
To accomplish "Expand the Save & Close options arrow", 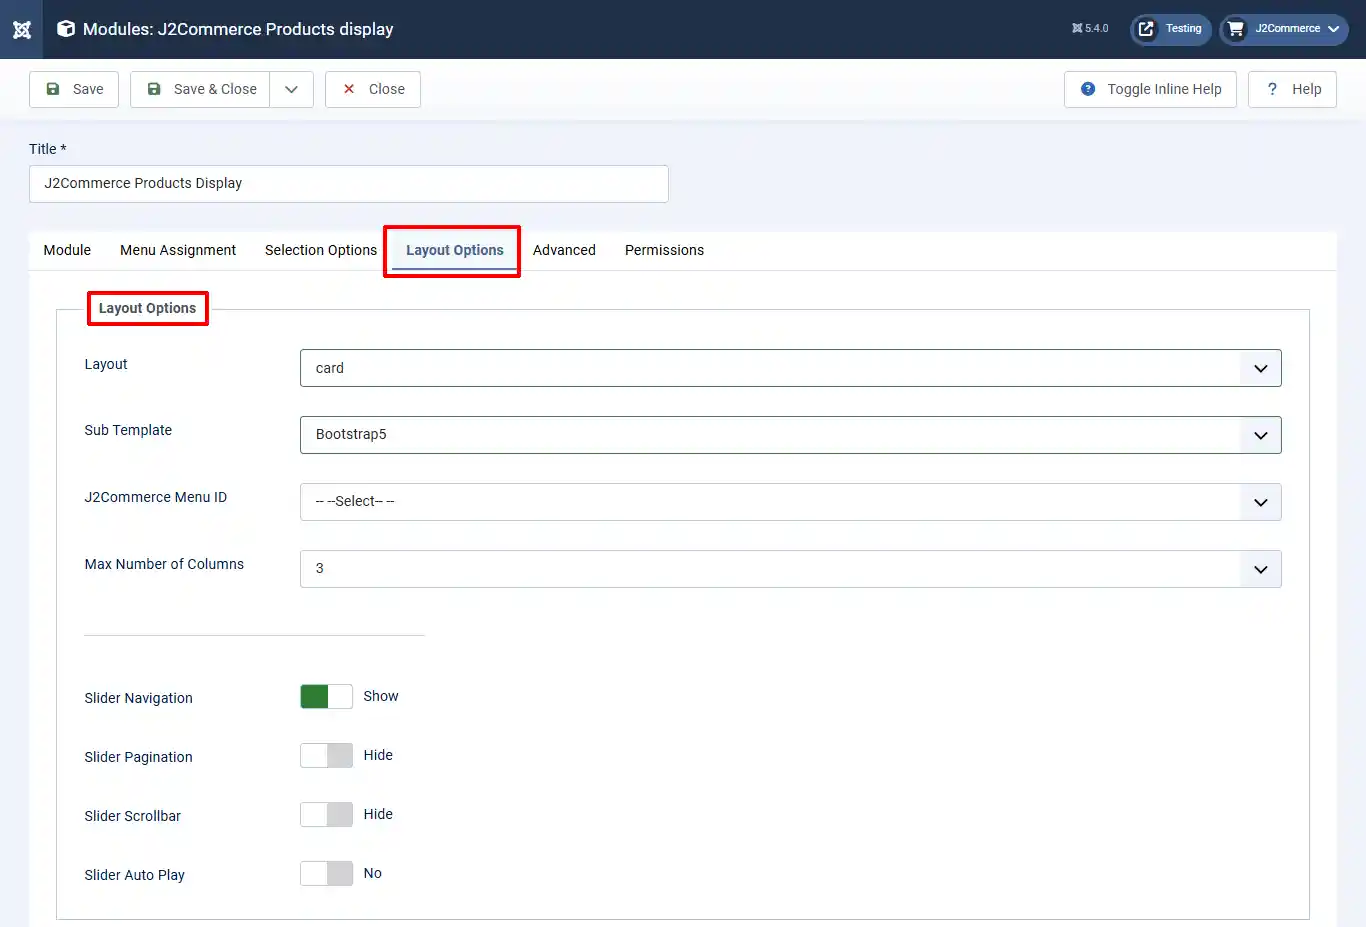I will pos(291,89).
